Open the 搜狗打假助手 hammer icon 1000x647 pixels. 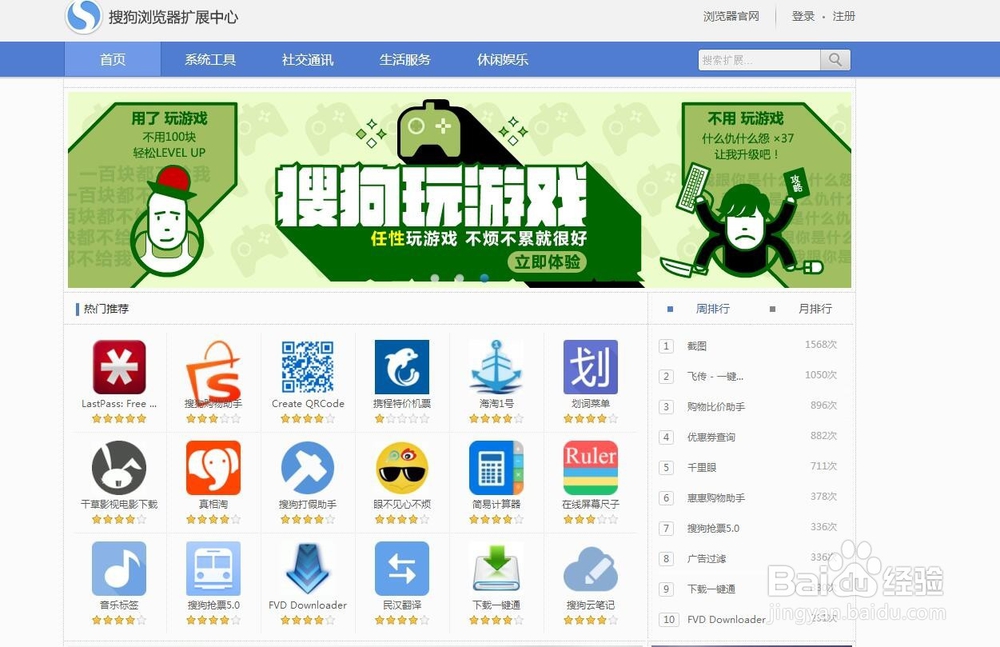click(x=308, y=468)
